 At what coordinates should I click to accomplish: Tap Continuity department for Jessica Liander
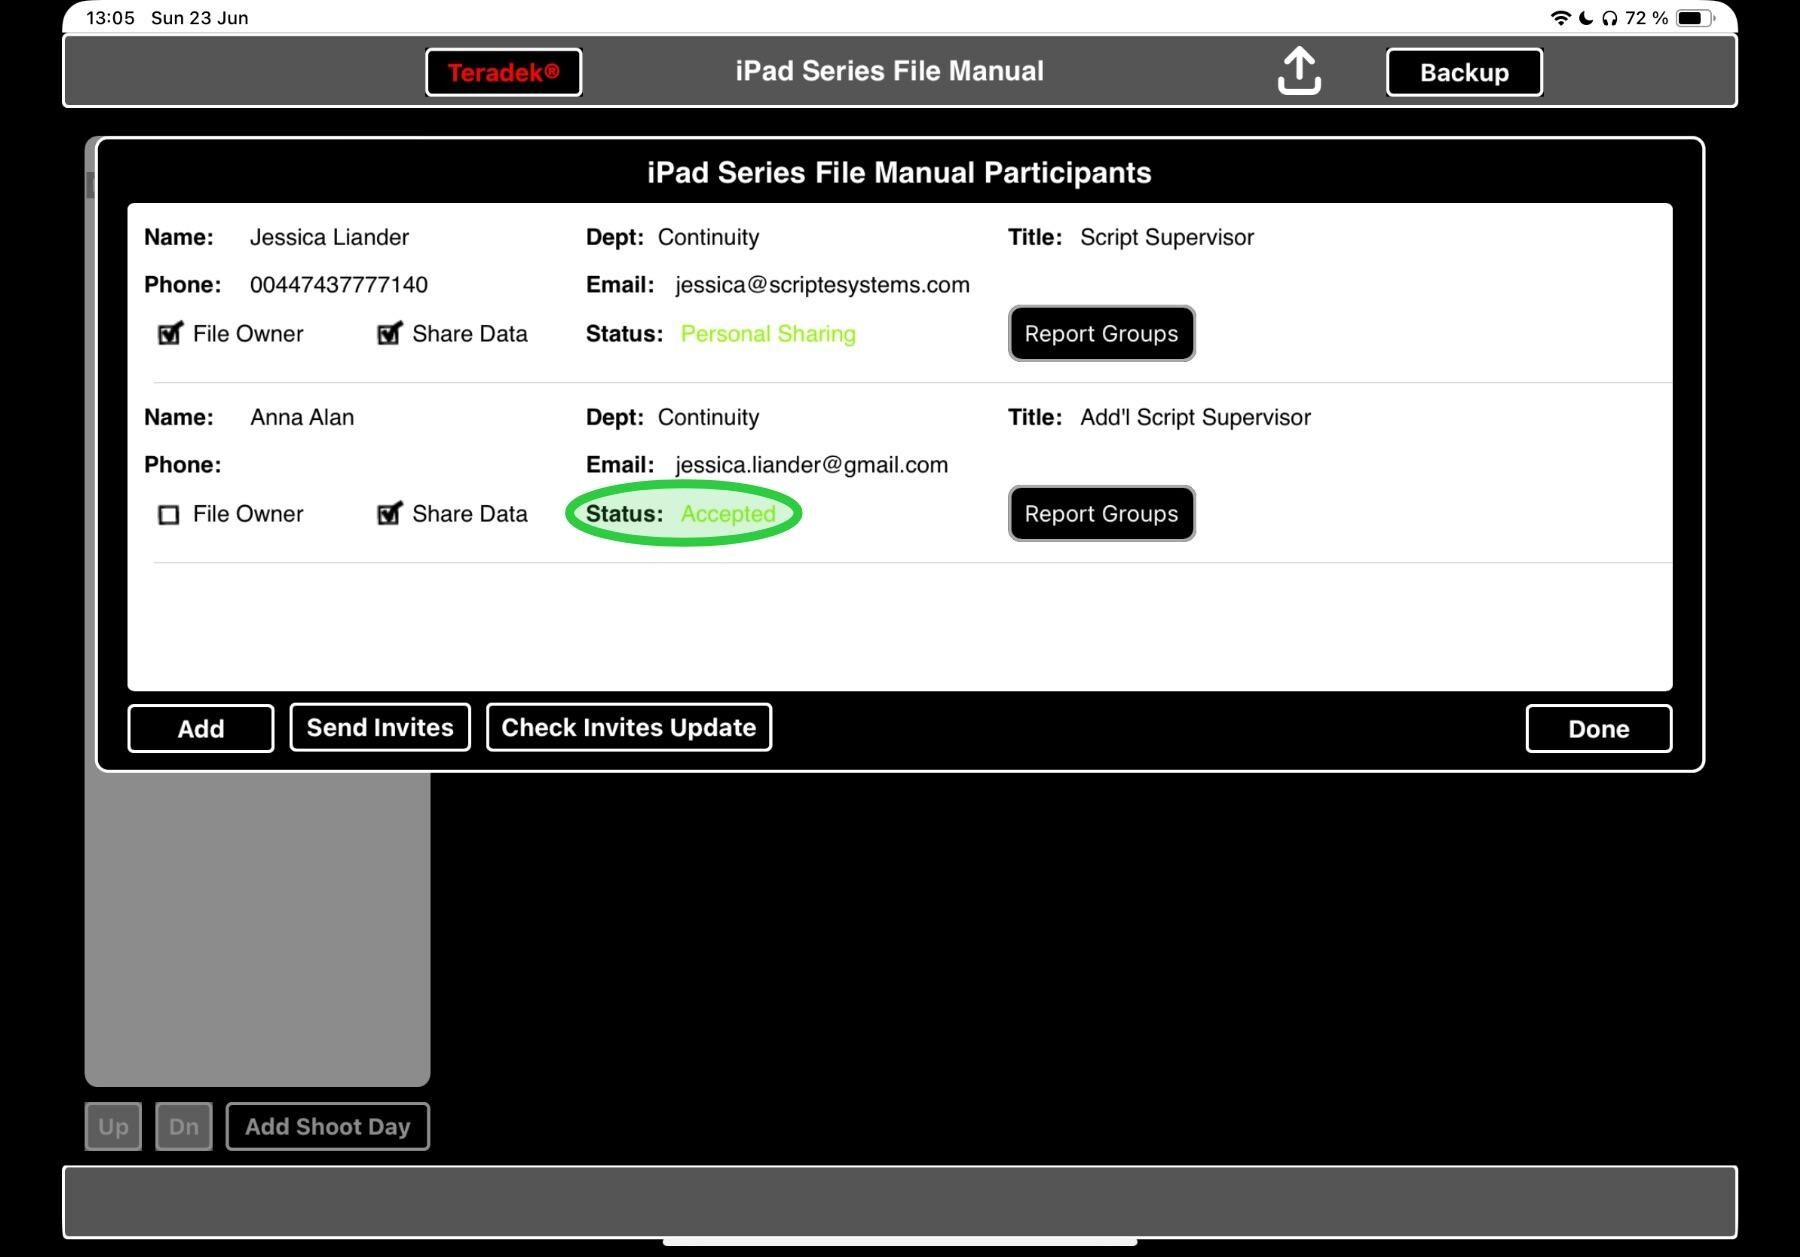708,237
